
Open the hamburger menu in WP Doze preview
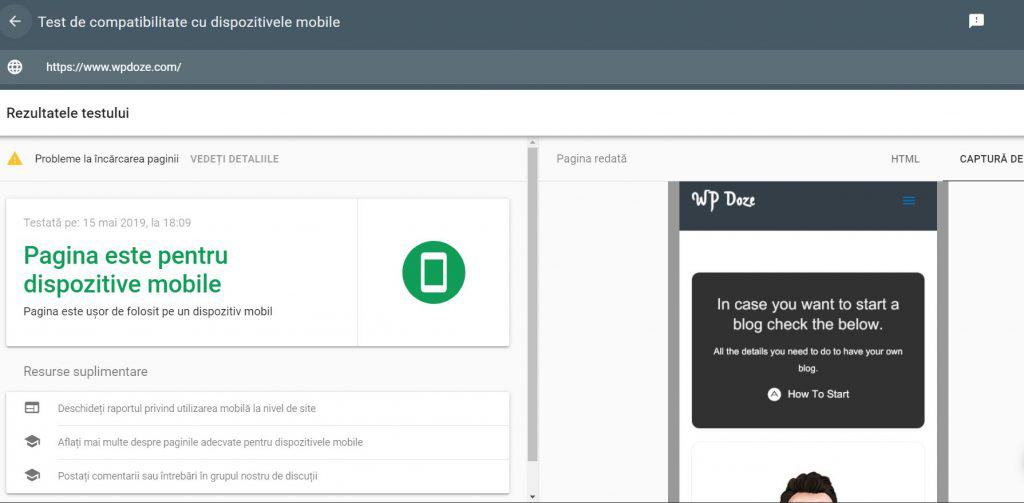(908, 201)
